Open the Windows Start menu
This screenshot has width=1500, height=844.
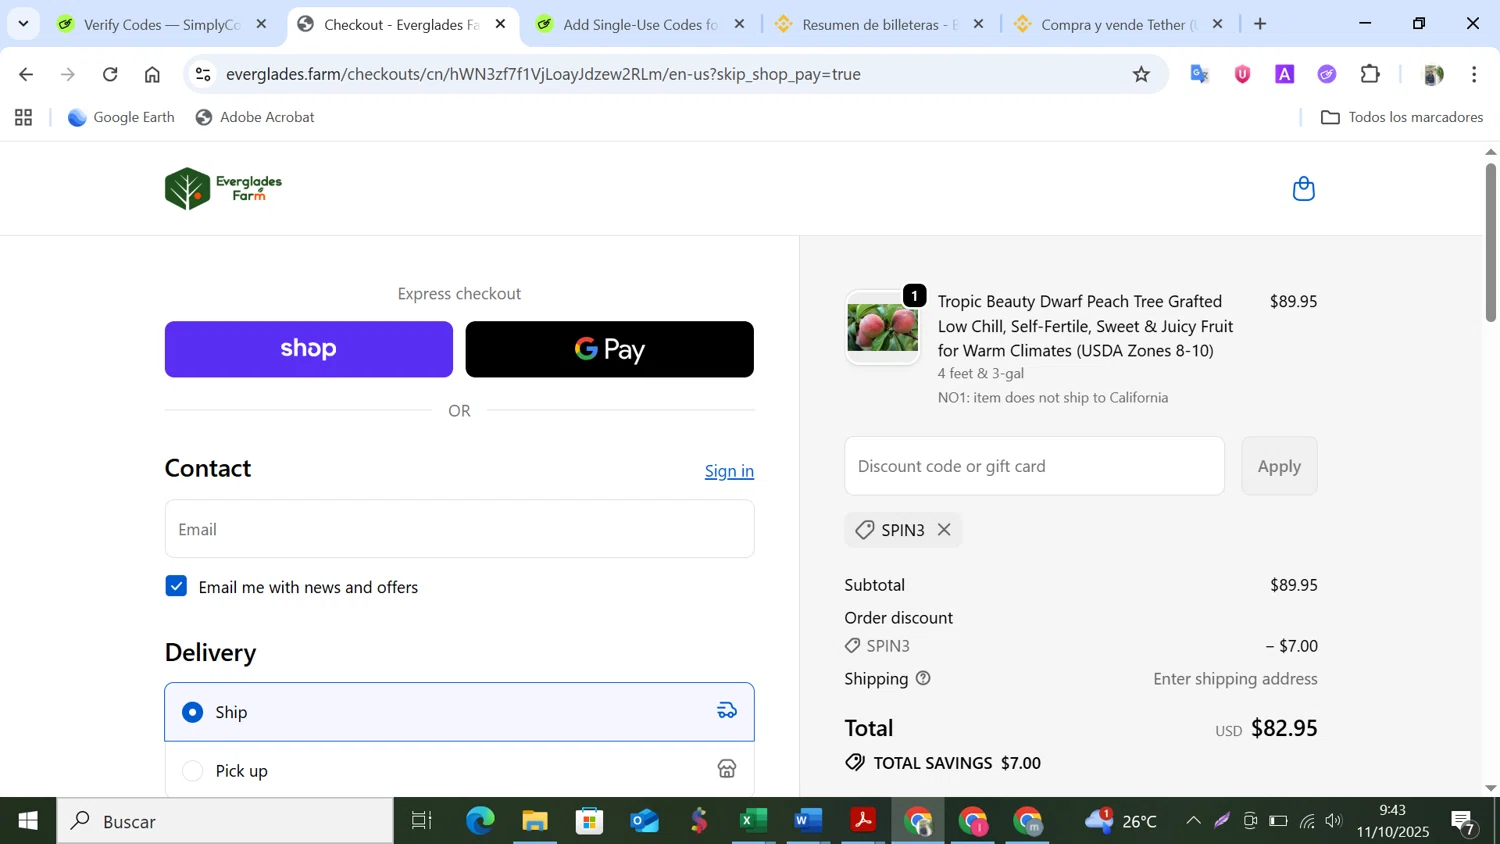click(28, 821)
